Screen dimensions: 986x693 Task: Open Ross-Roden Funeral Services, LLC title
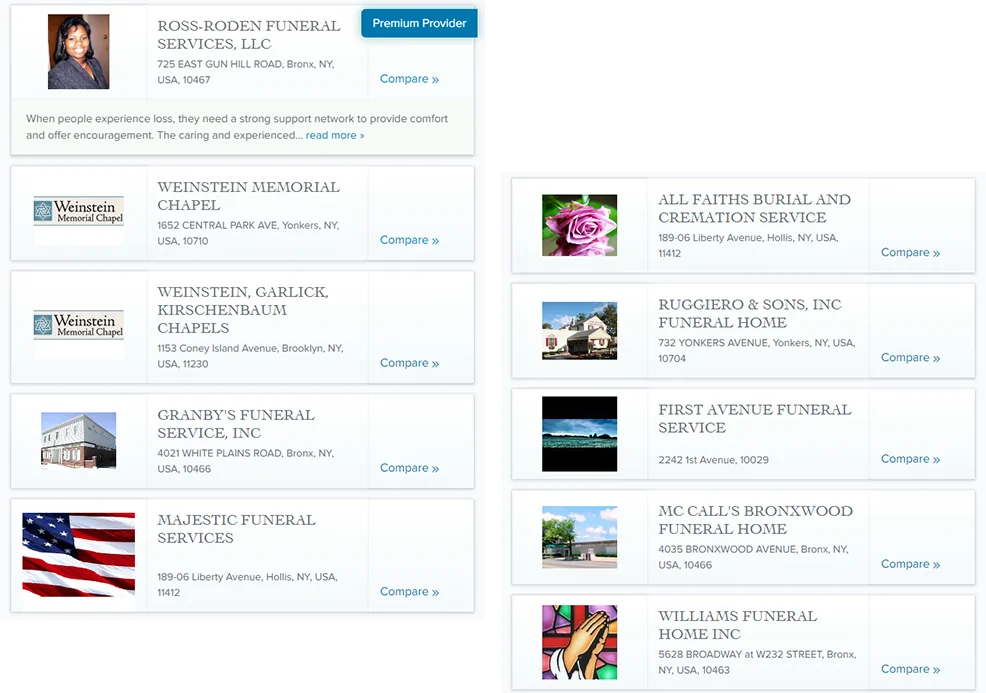click(248, 35)
